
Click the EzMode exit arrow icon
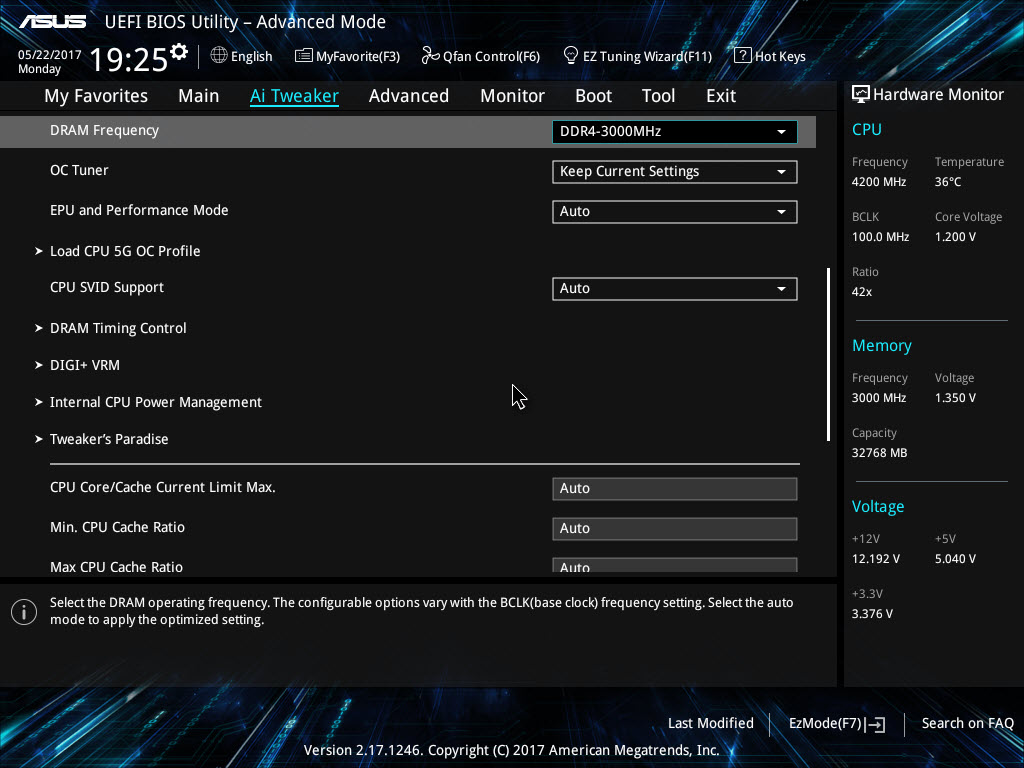tap(876, 724)
